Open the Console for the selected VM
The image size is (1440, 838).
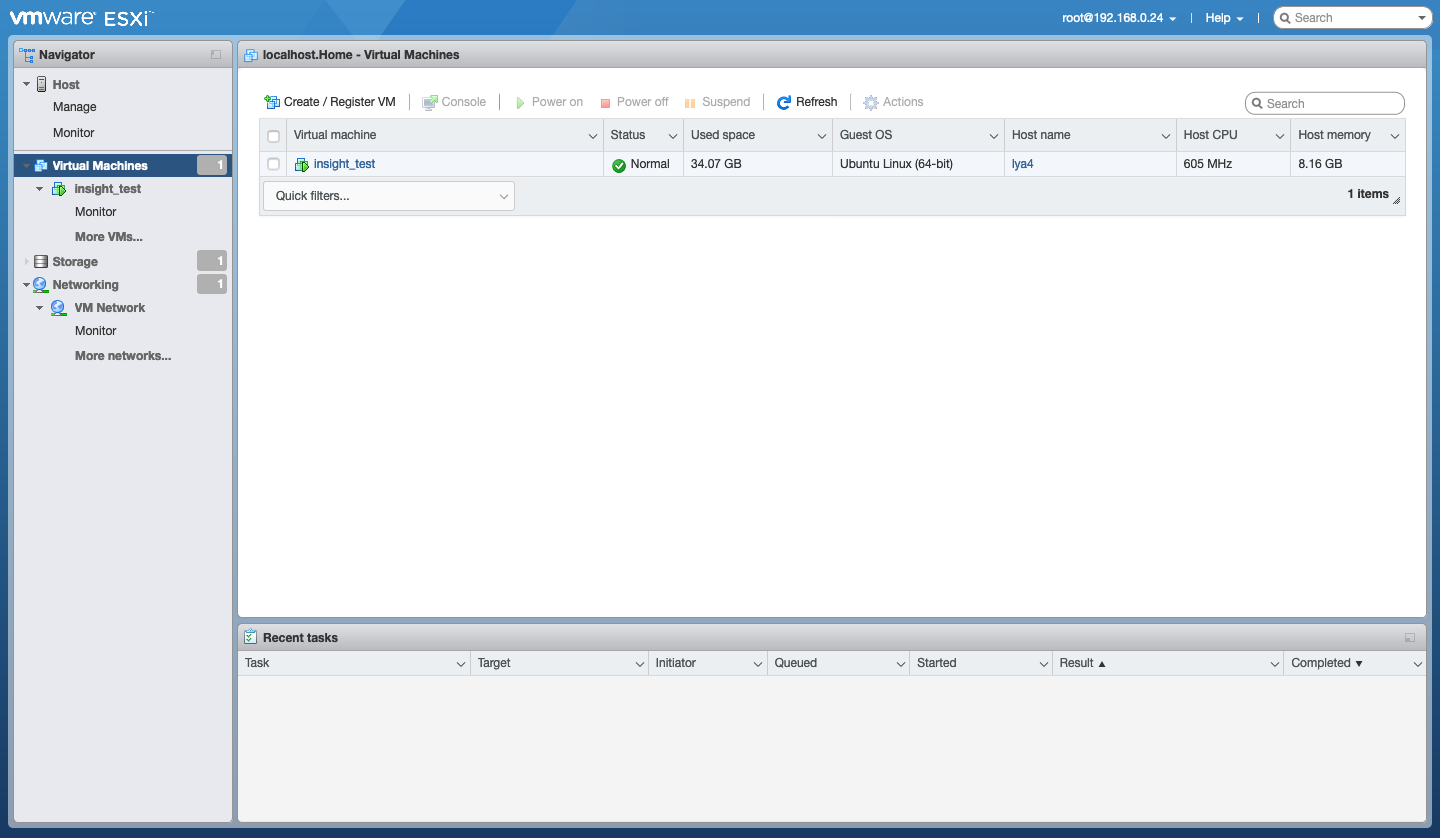430,101
